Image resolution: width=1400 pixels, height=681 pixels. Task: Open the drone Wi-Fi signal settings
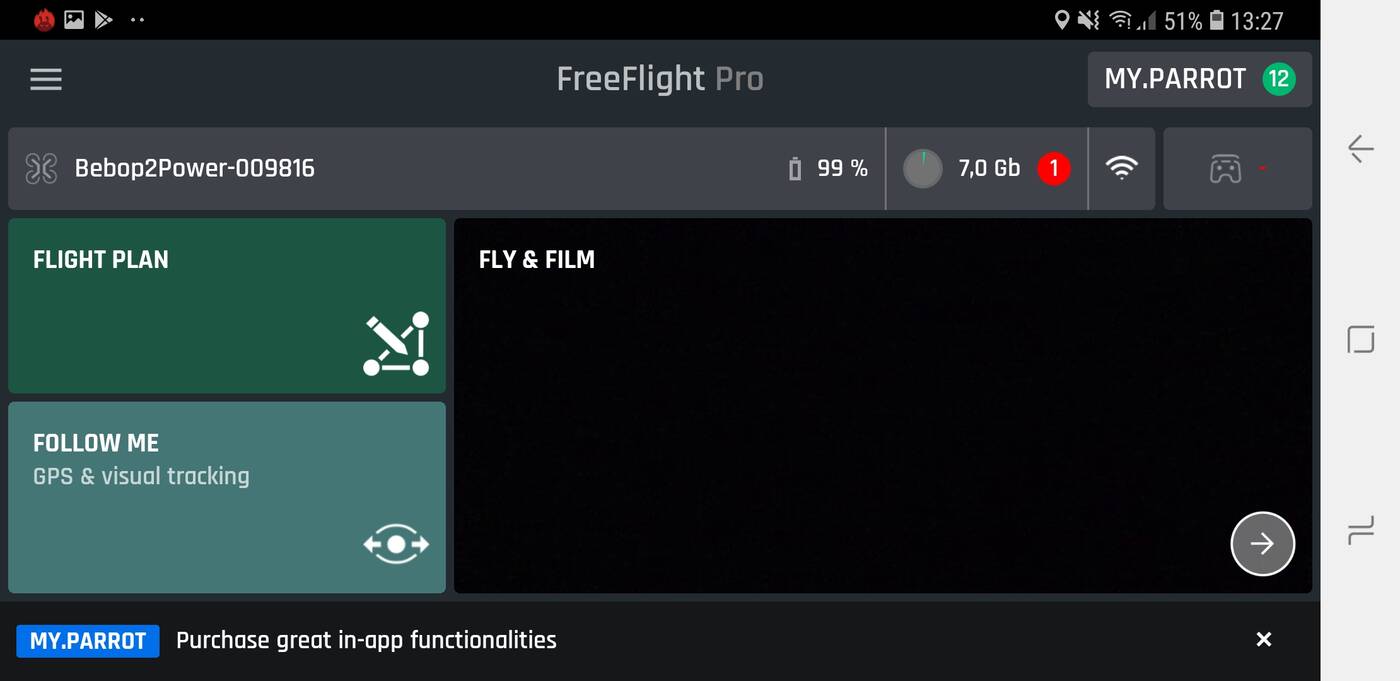(x=1122, y=168)
